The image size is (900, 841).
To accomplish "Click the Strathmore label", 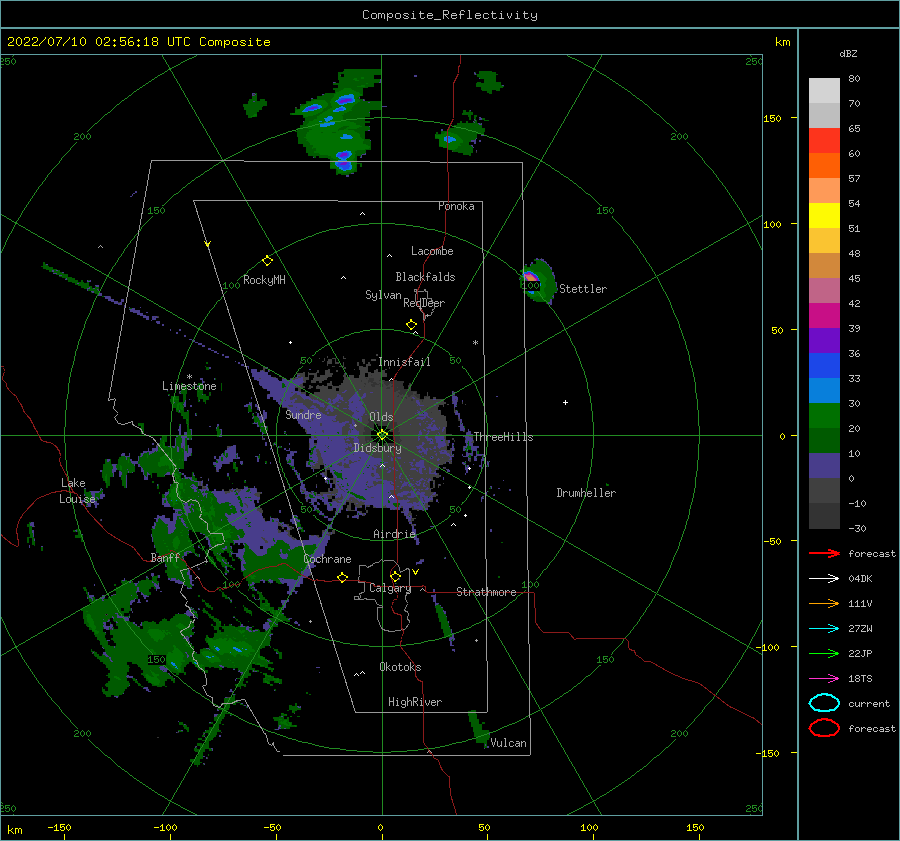I will [x=486, y=592].
